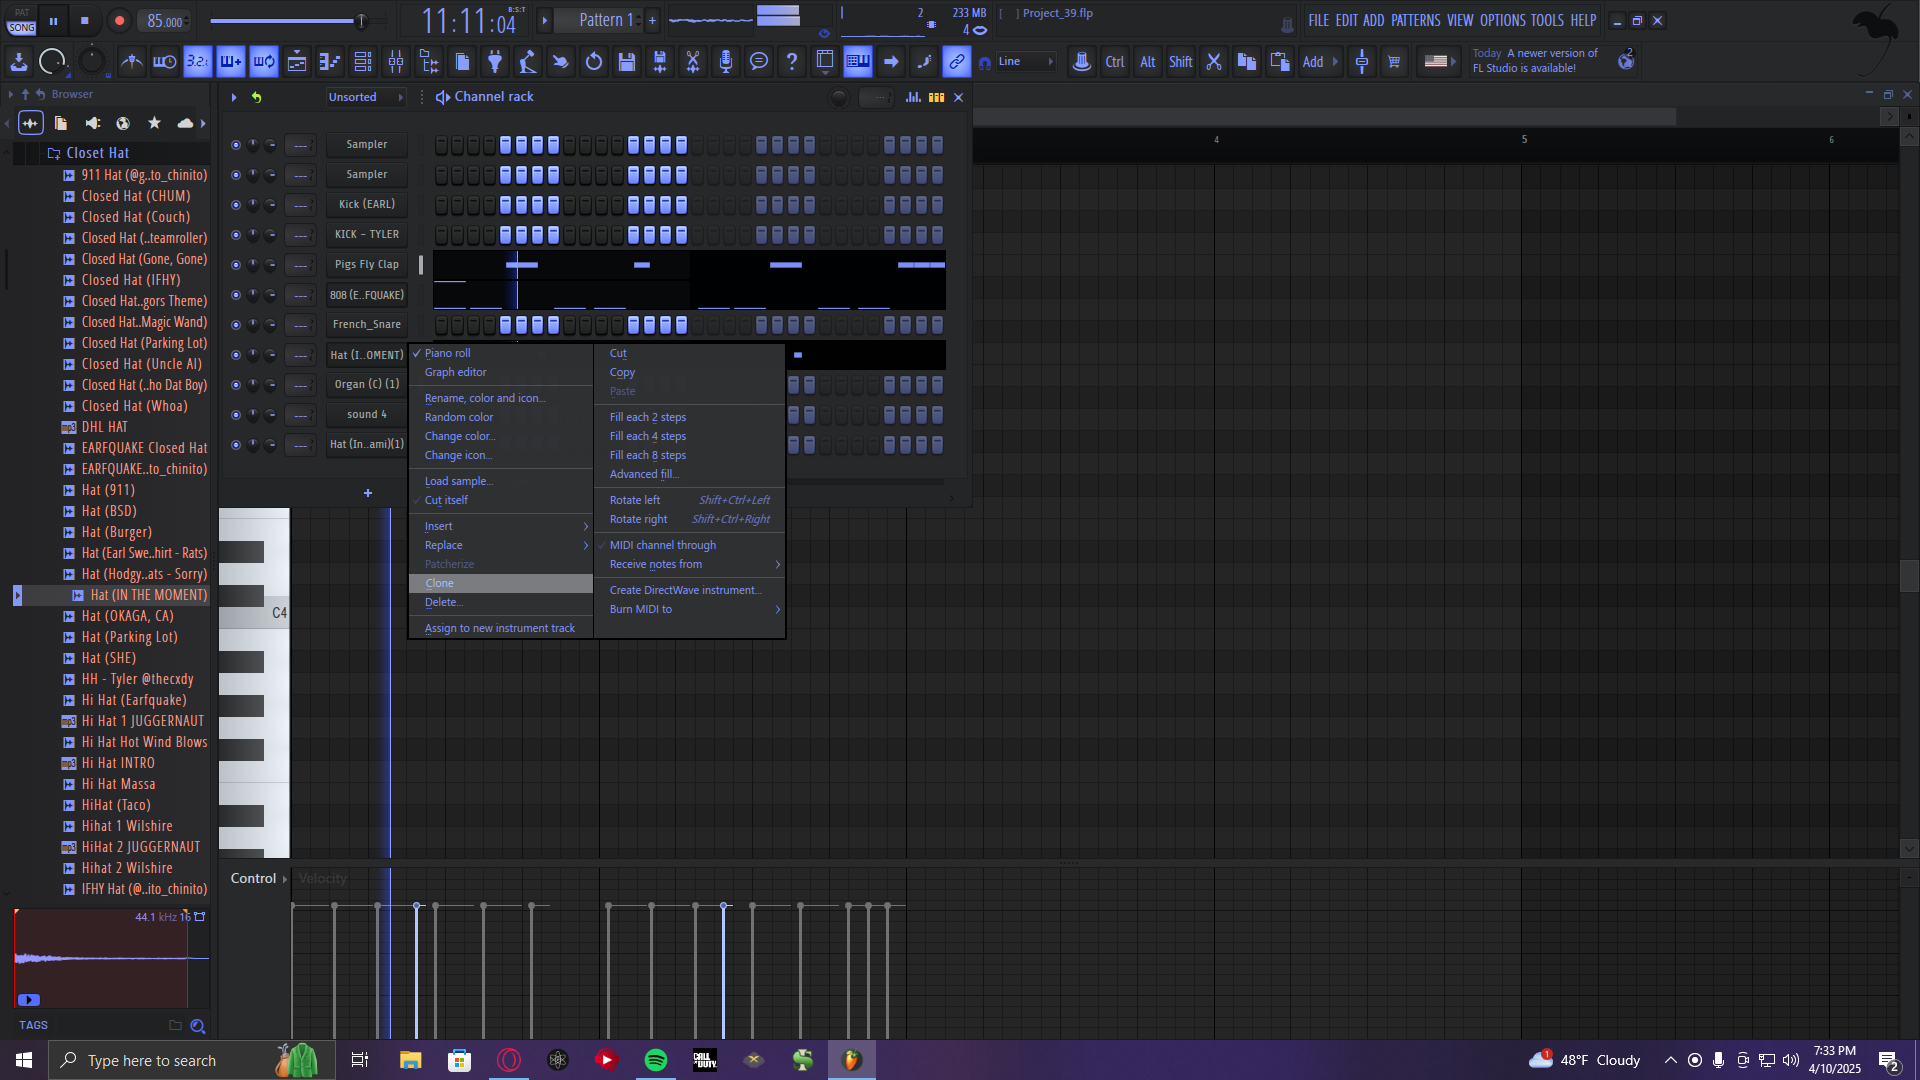1920x1080 pixels.
Task: Switch to SONG mode
Action: click(22, 28)
